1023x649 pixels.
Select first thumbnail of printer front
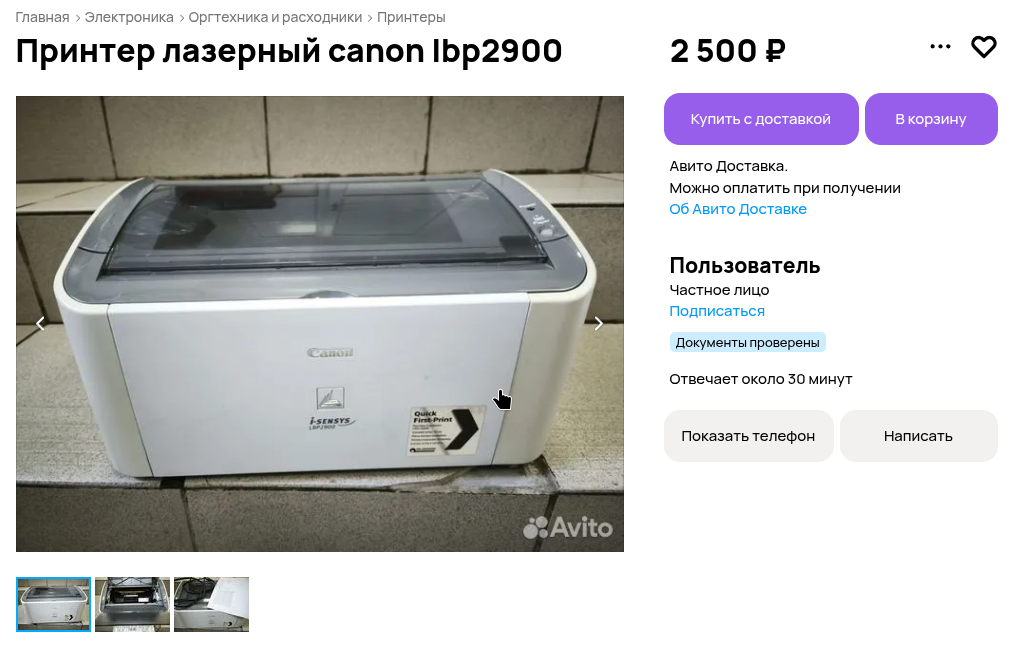click(53, 604)
